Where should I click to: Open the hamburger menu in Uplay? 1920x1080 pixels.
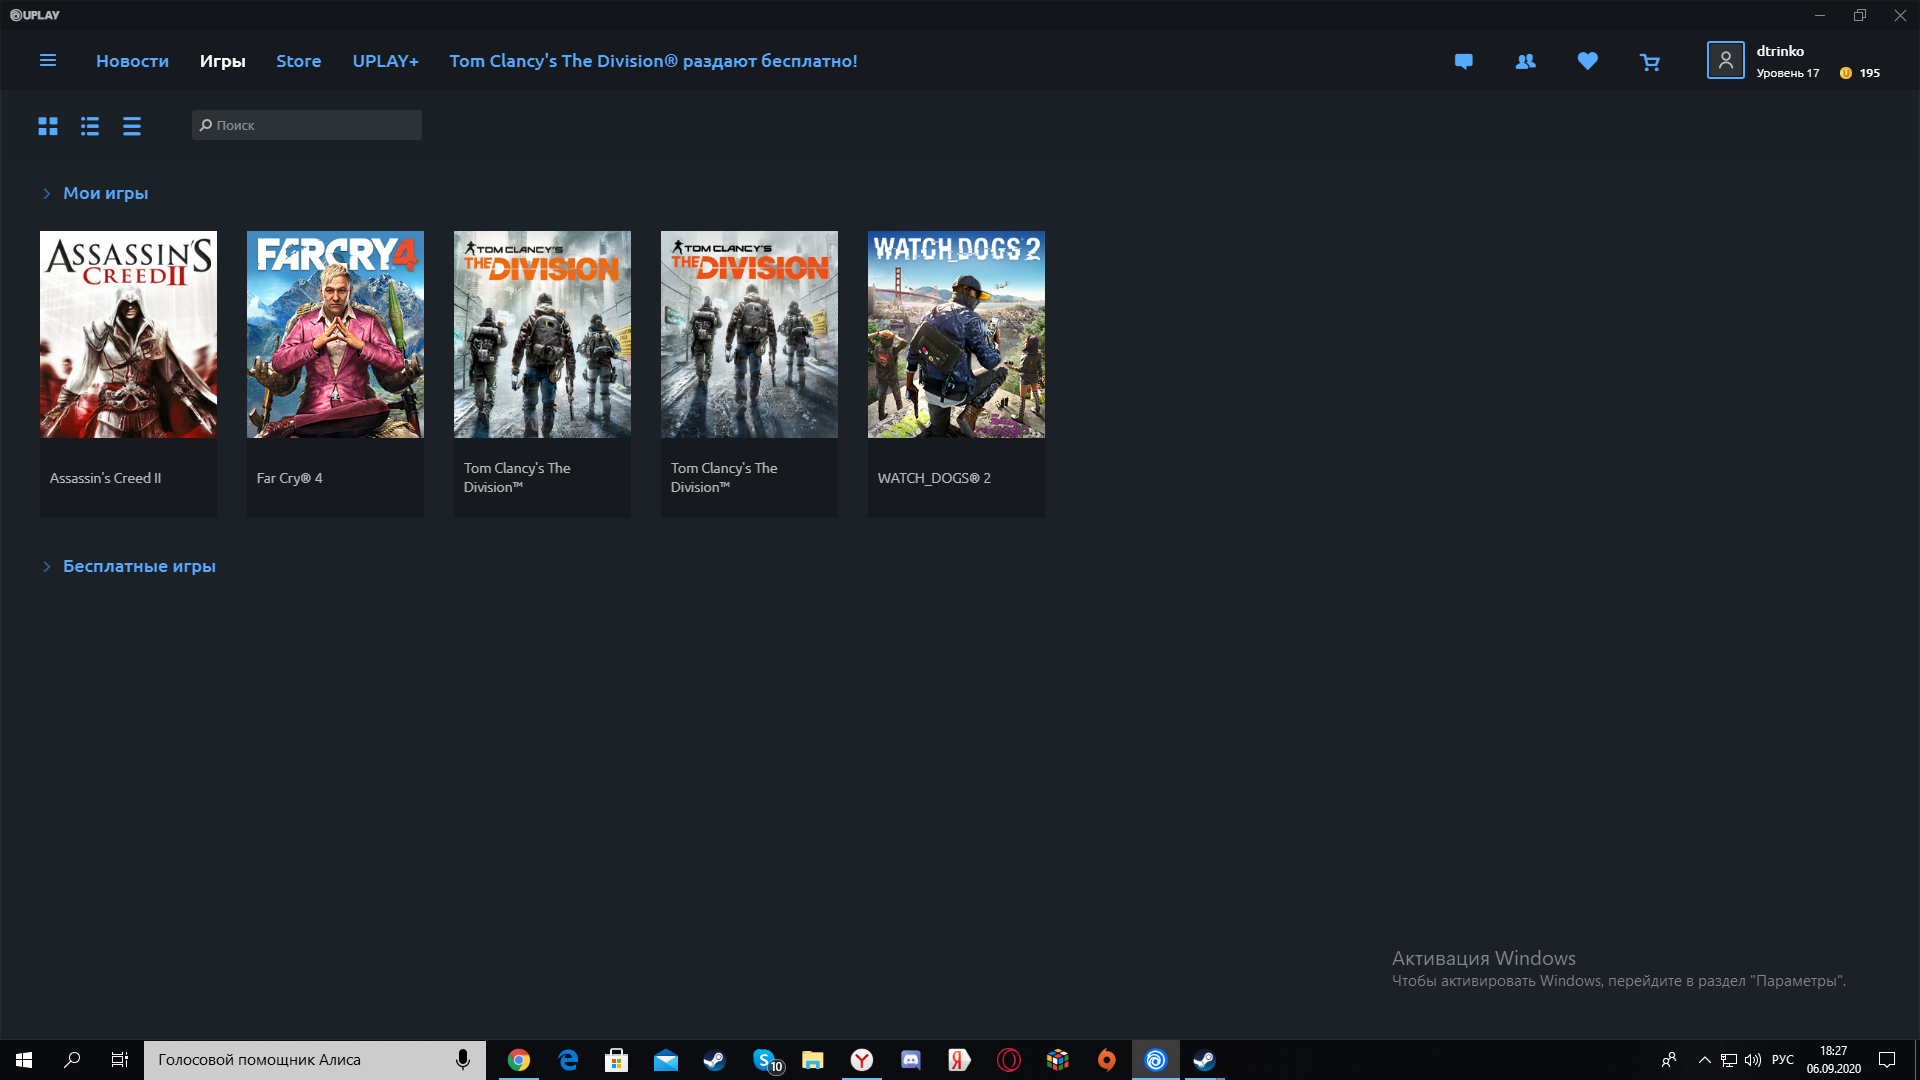[47, 60]
